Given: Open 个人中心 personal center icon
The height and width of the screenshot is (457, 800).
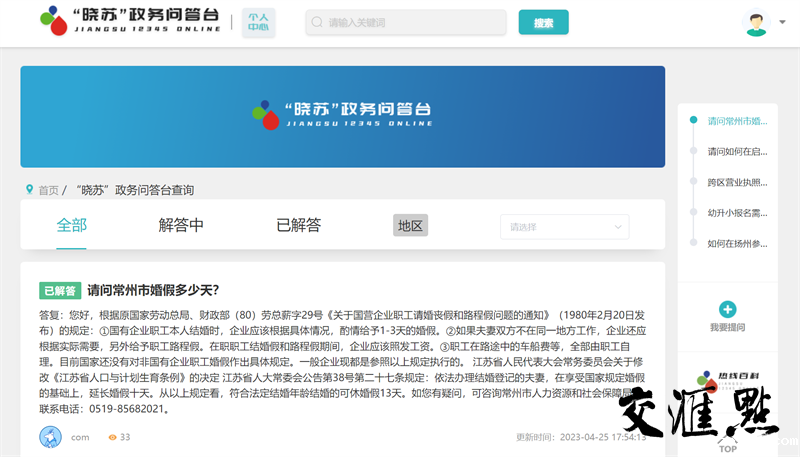Looking at the screenshot, I should (259, 23).
